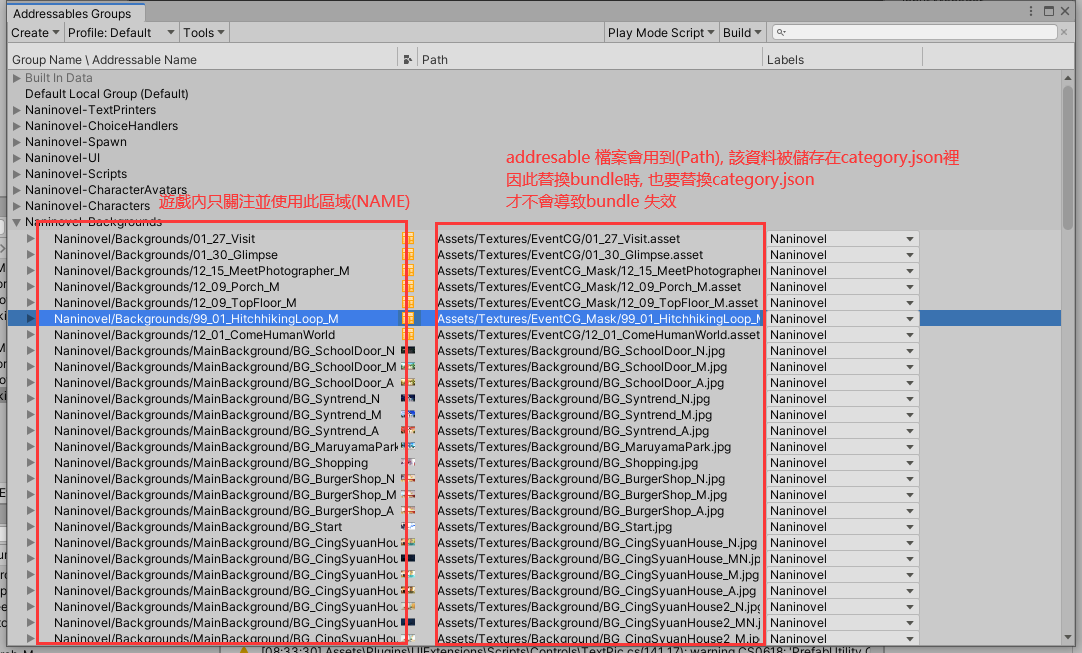Screen dimensions: 1082x653
Task: Open the Build menu
Action: (x=741, y=33)
